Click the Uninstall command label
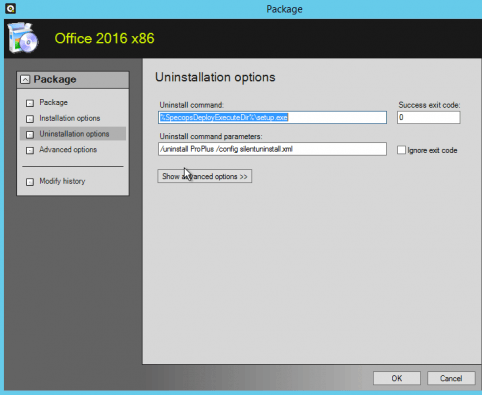The height and width of the screenshot is (395, 482). [192, 105]
